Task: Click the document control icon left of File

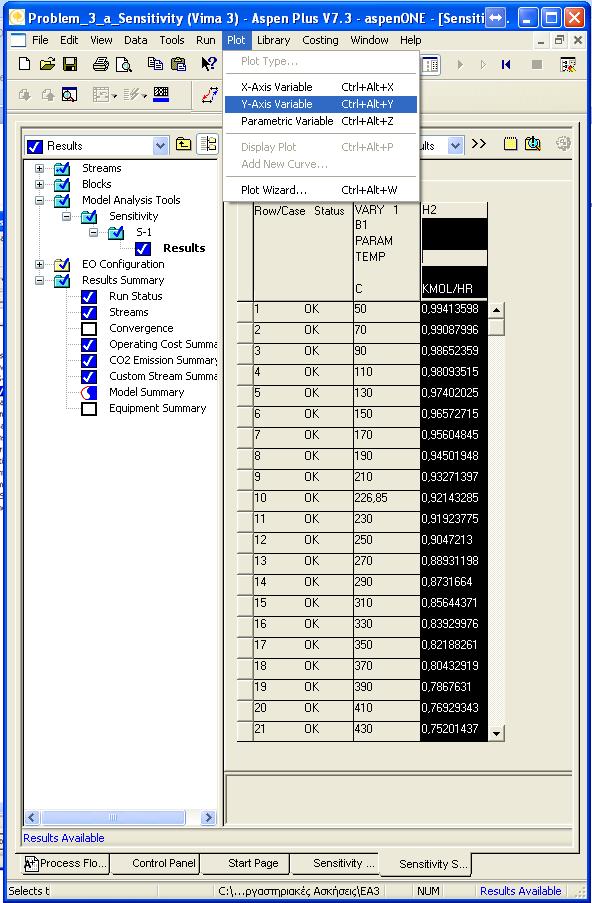Action: [18, 40]
